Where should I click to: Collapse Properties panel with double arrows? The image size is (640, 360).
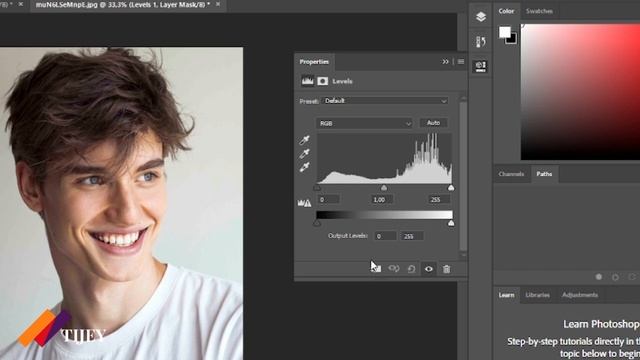click(x=445, y=62)
